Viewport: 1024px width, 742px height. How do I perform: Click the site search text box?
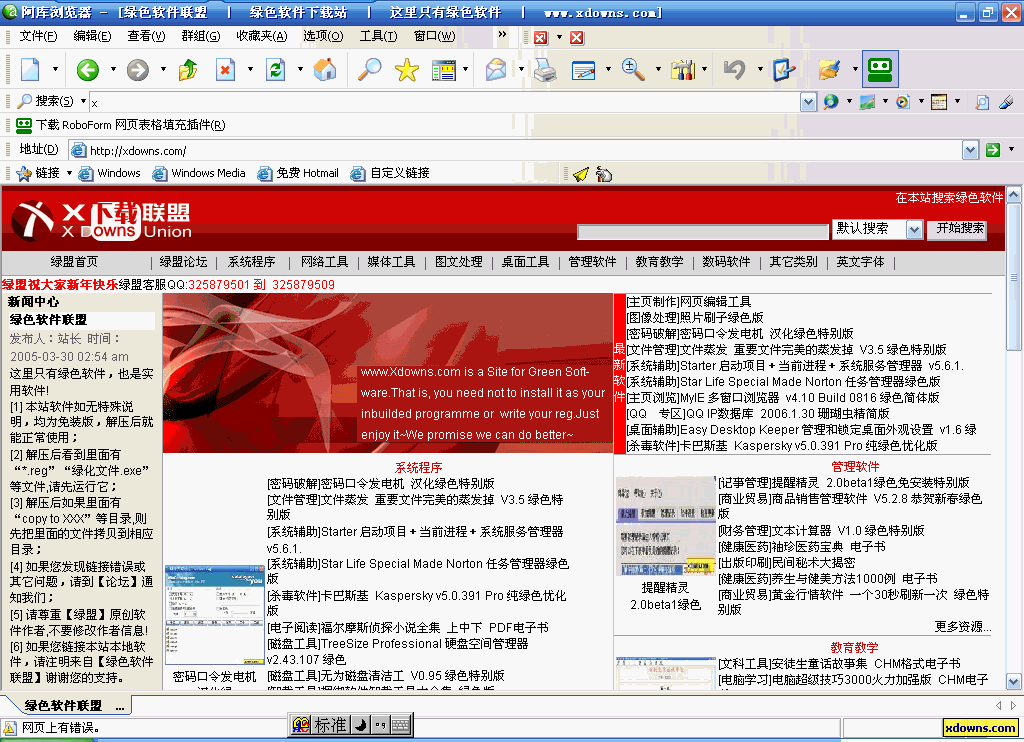[x=703, y=231]
